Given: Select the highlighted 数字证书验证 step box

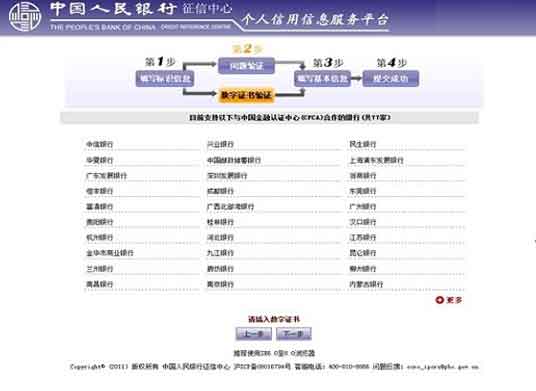Looking at the screenshot, I should click(x=246, y=95).
